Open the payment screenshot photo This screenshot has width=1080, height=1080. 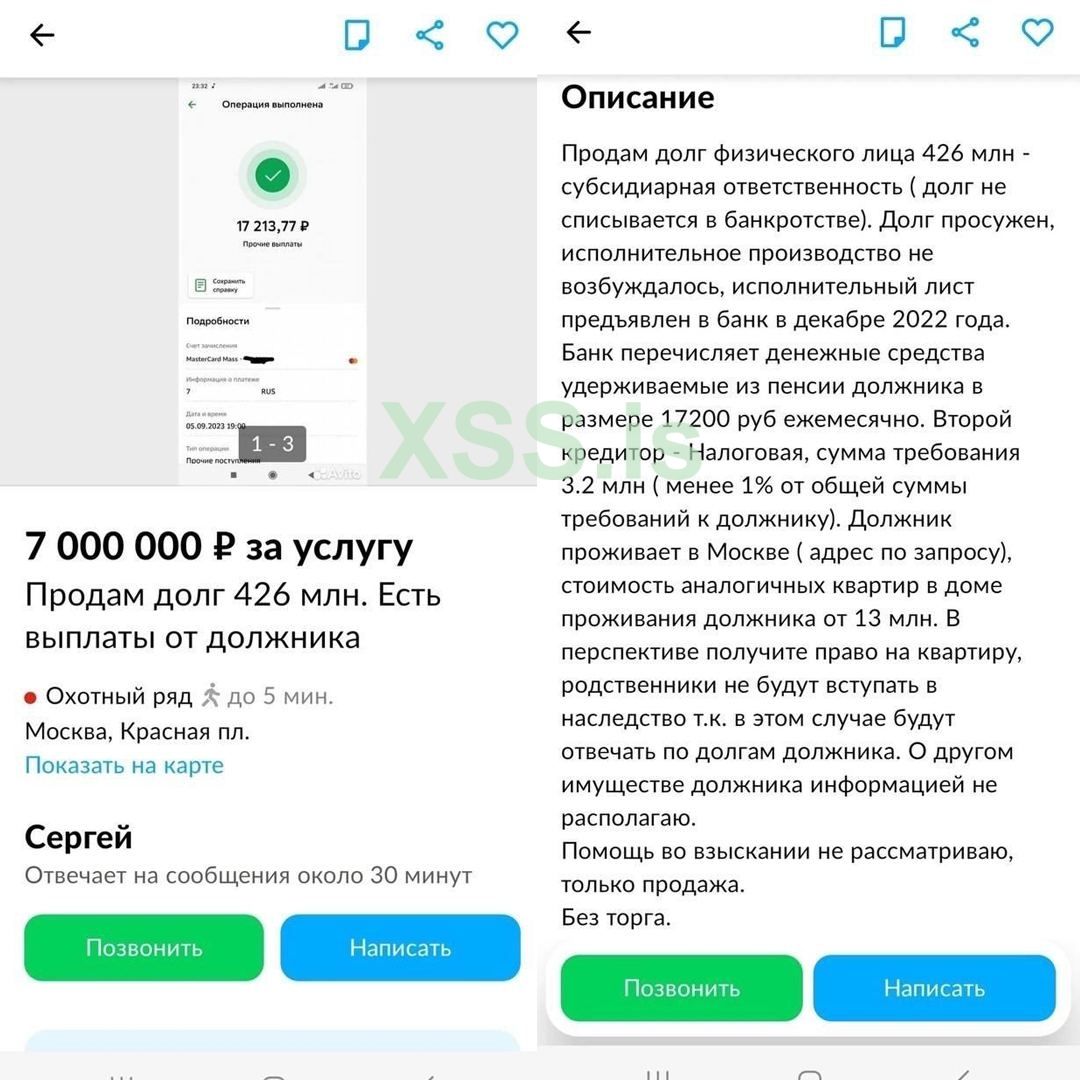[x=273, y=282]
